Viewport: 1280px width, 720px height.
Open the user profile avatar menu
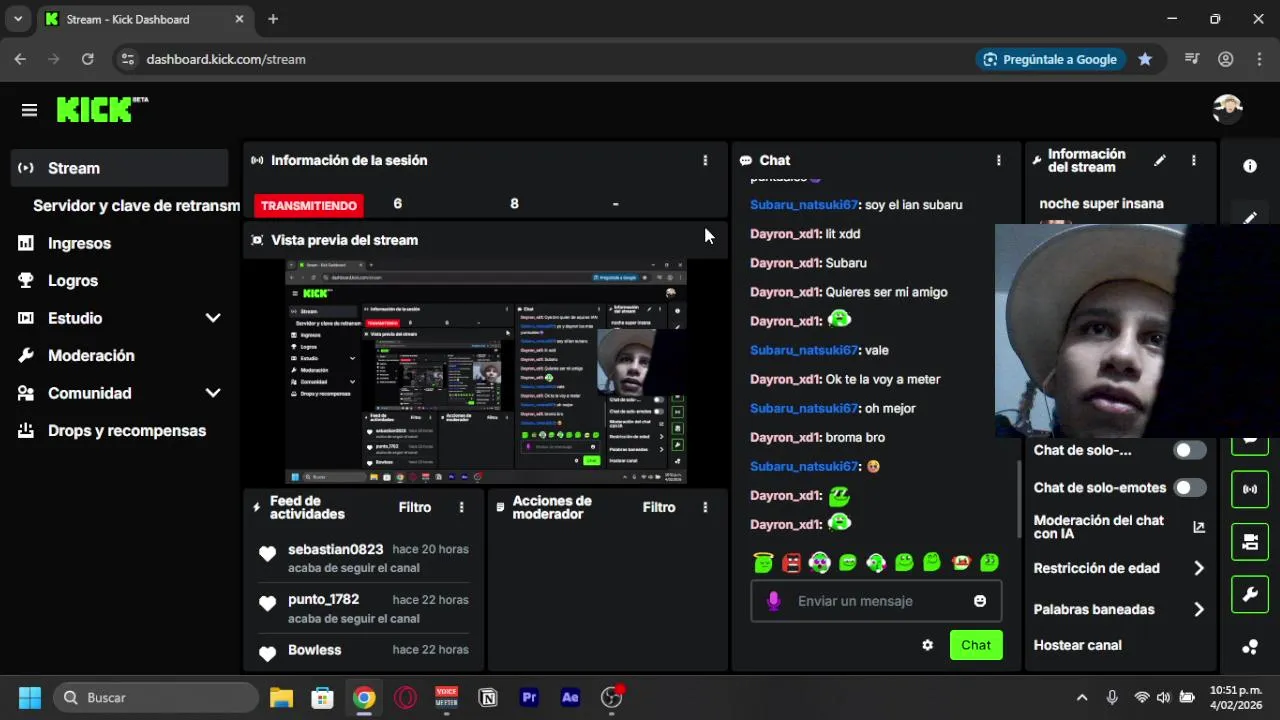pos(1227,109)
